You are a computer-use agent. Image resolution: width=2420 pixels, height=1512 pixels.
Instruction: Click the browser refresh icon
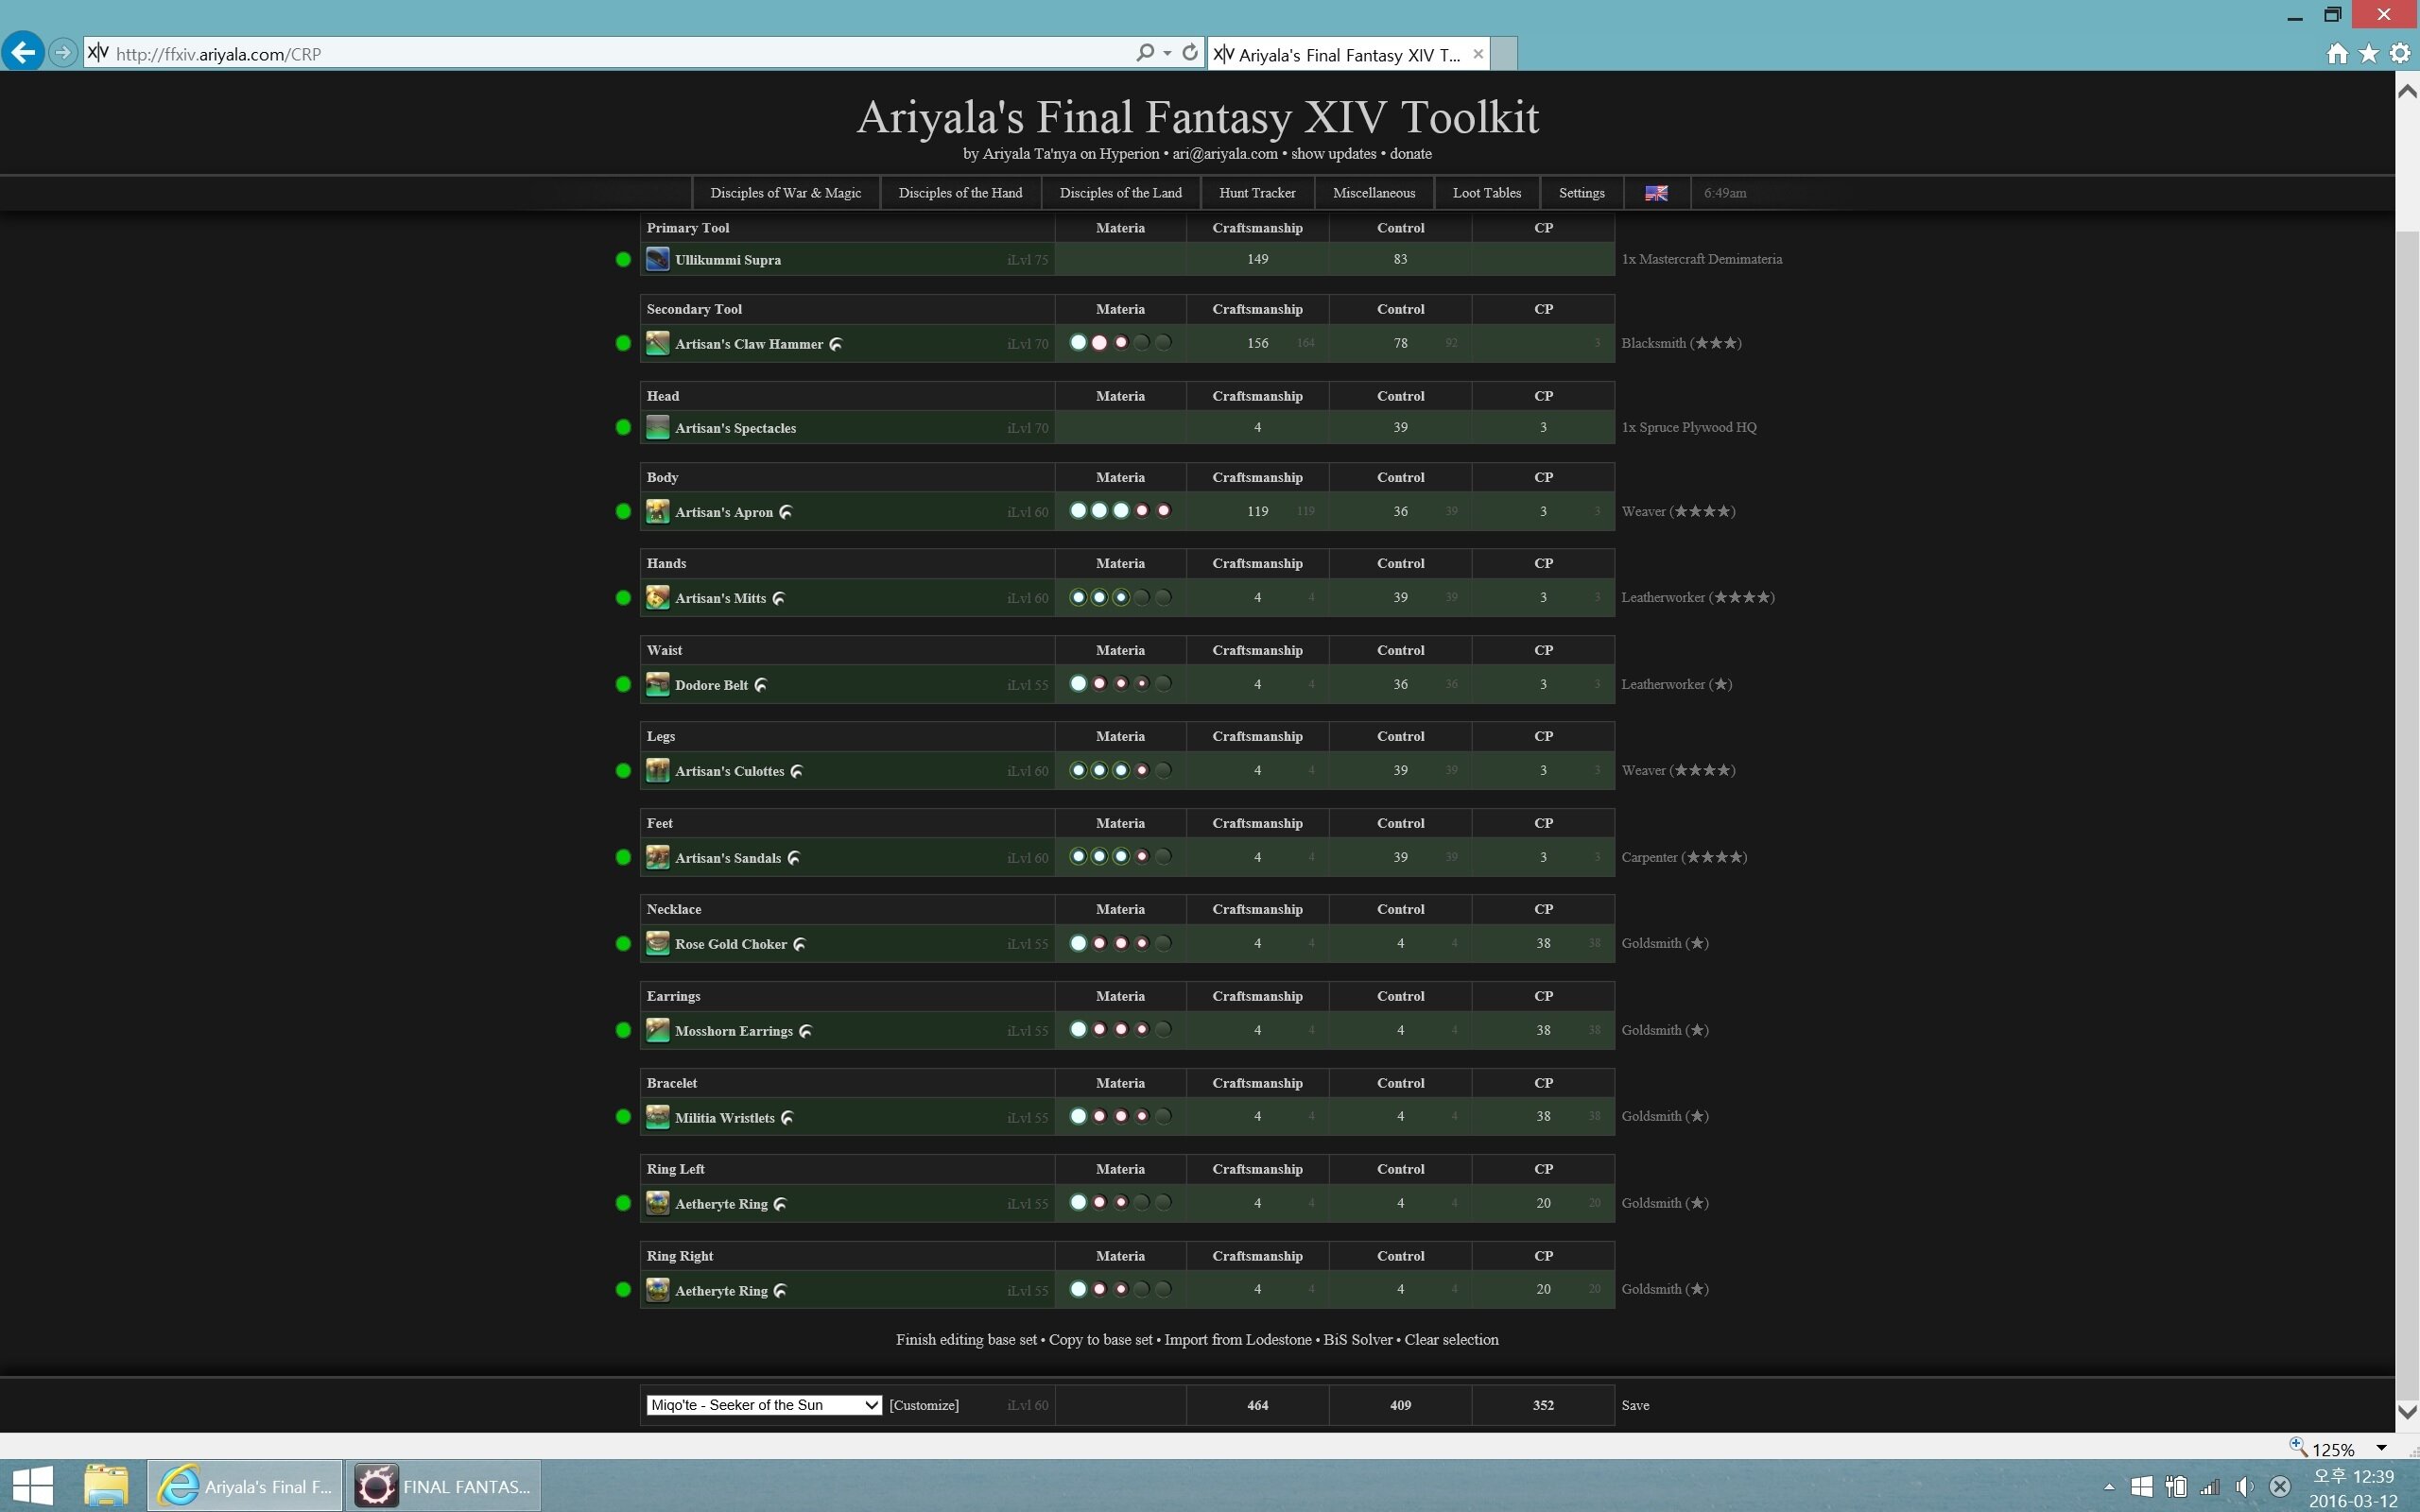[x=1190, y=53]
